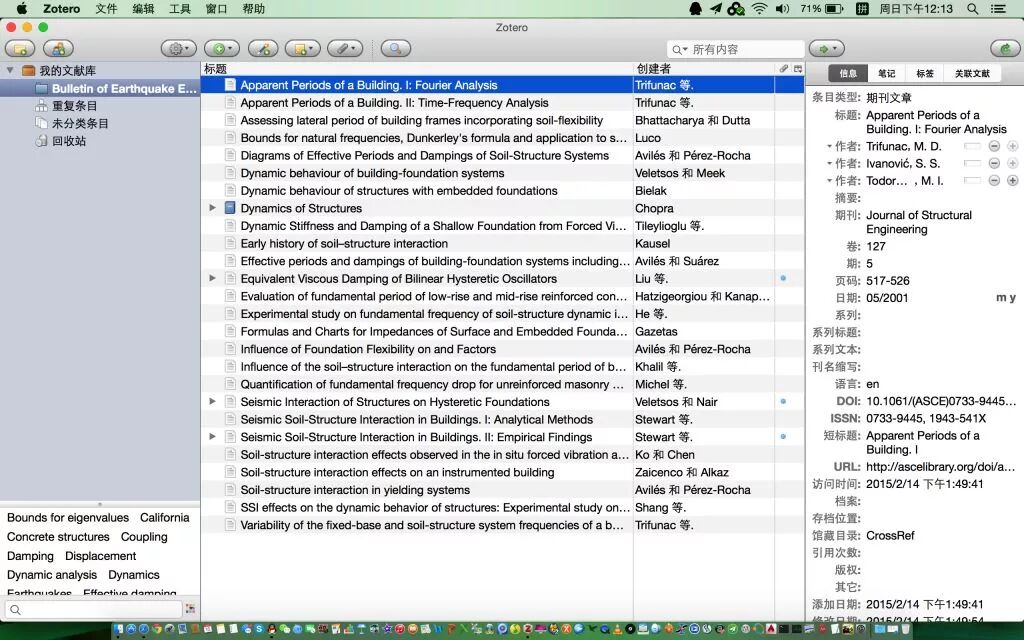
Task: Switch to the 笔记 tab
Action: pos(886,73)
